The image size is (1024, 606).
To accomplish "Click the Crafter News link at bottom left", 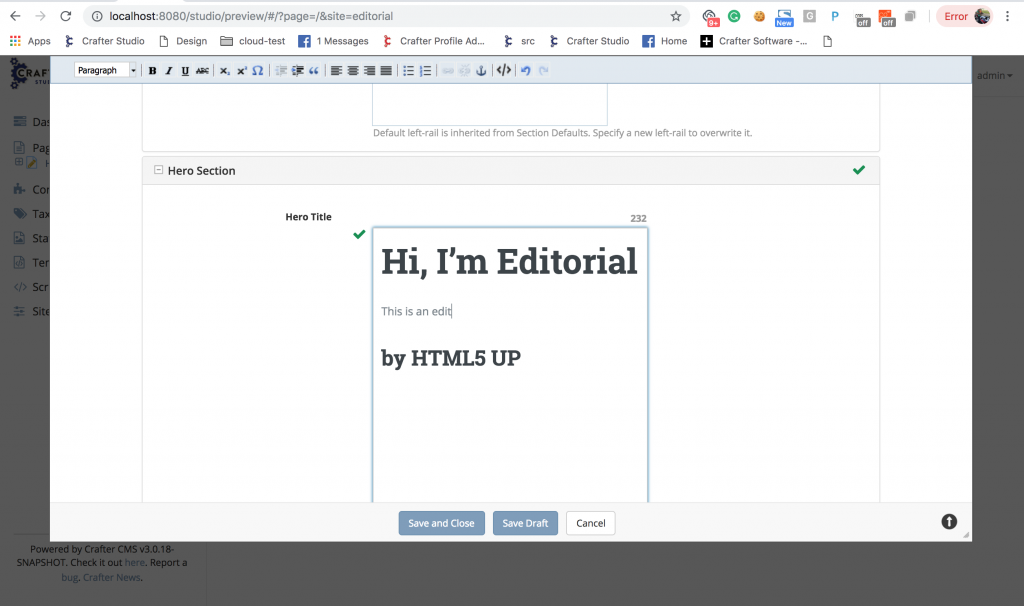I will [x=110, y=576].
